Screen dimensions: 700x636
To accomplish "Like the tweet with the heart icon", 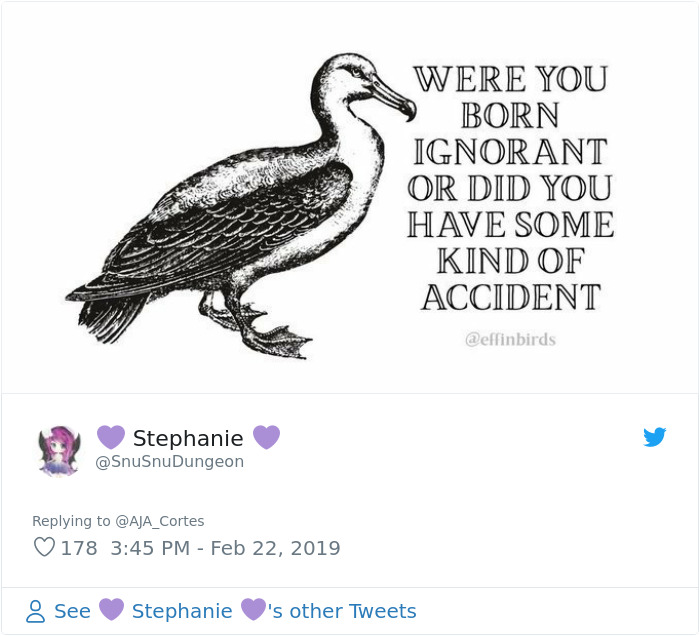I will click(44, 548).
